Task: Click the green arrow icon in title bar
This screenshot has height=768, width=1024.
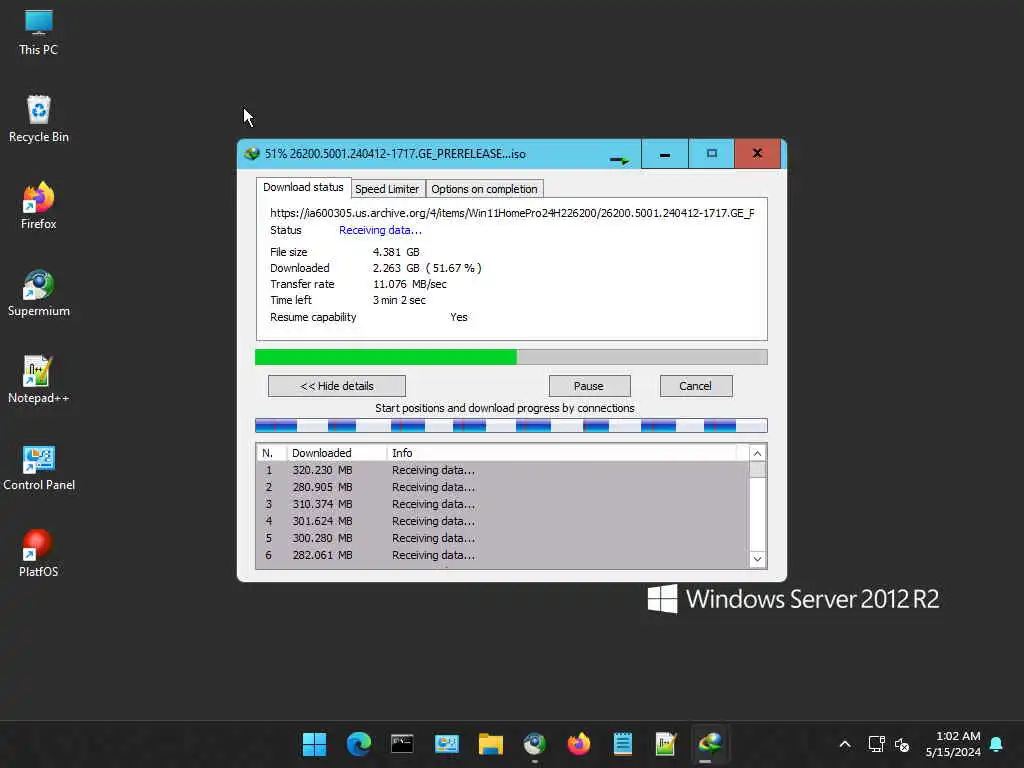Action: (619, 159)
